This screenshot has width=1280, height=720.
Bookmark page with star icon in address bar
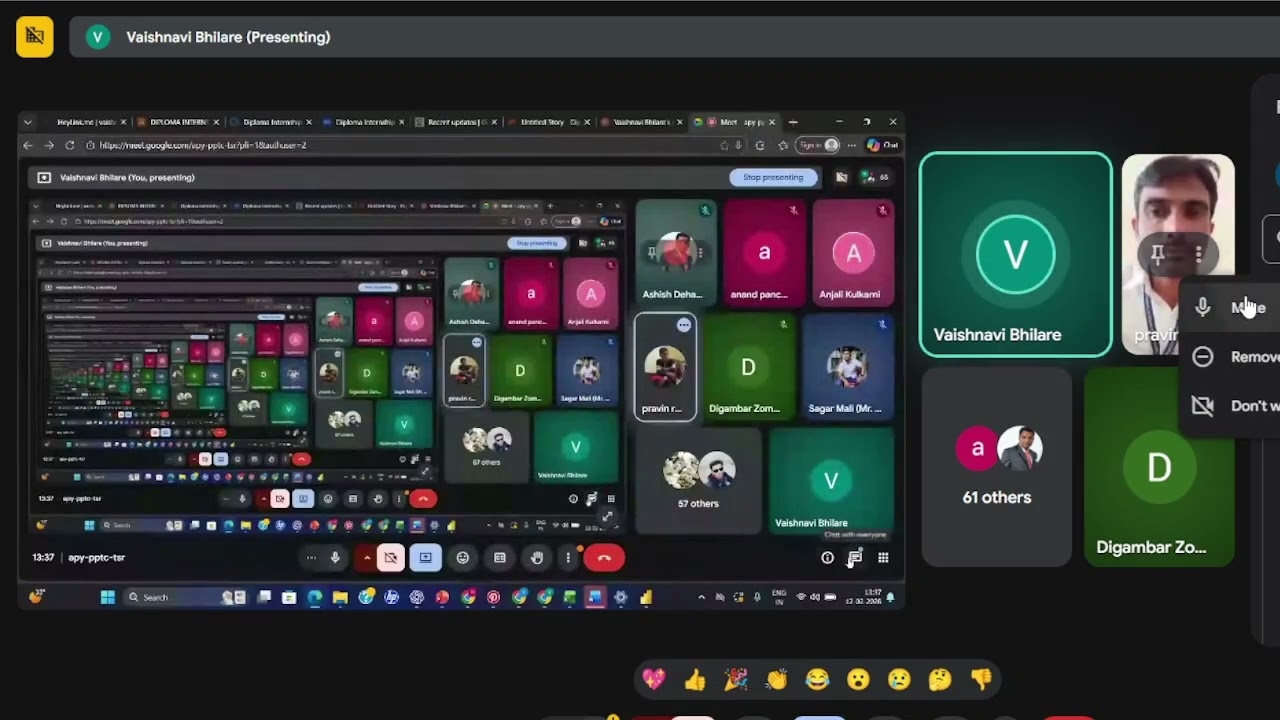(x=724, y=145)
